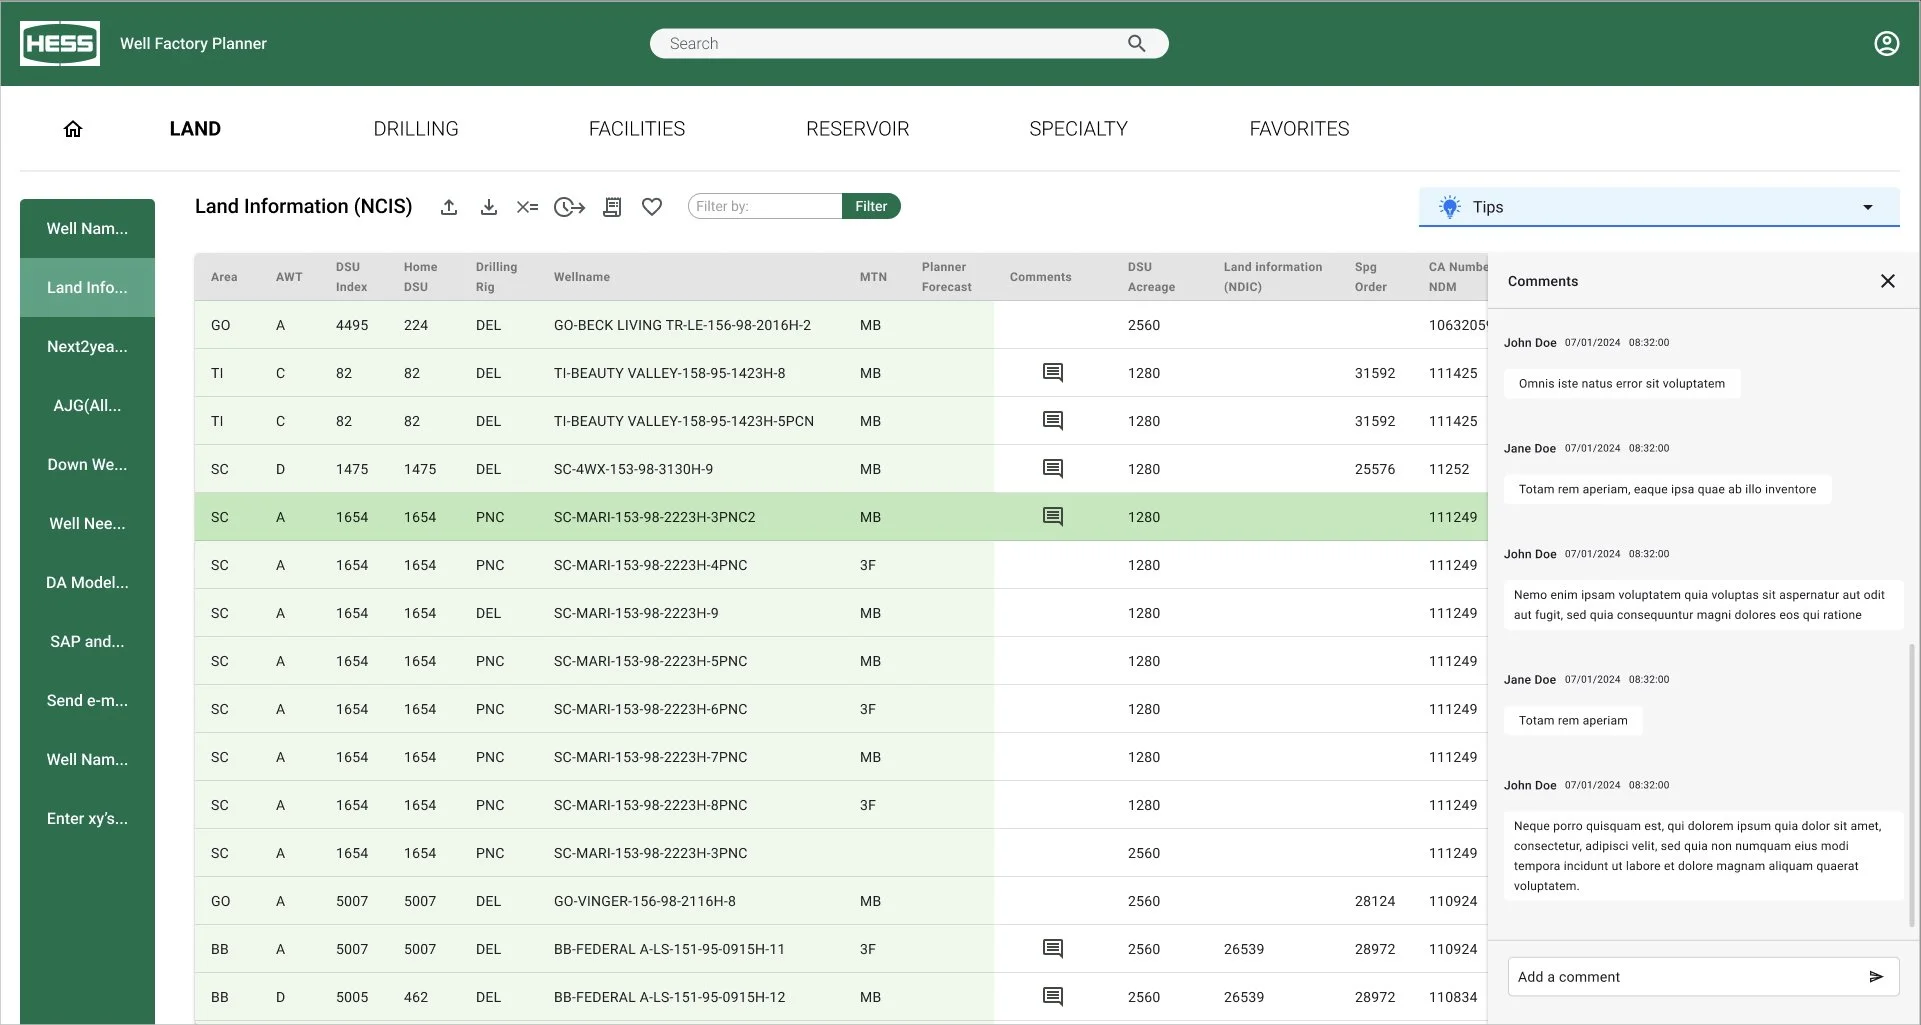This screenshot has height=1025, width=1921.
Task: Click the Area column header
Action: click(x=224, y=277)
